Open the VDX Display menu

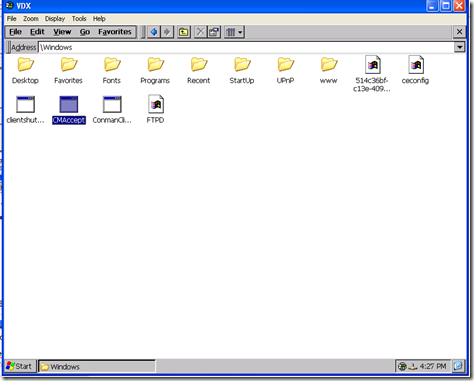tap(55, 19)
